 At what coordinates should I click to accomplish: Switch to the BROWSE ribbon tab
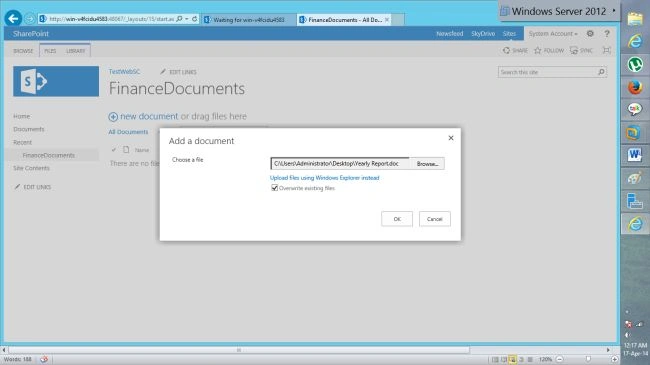coord(23,51)
